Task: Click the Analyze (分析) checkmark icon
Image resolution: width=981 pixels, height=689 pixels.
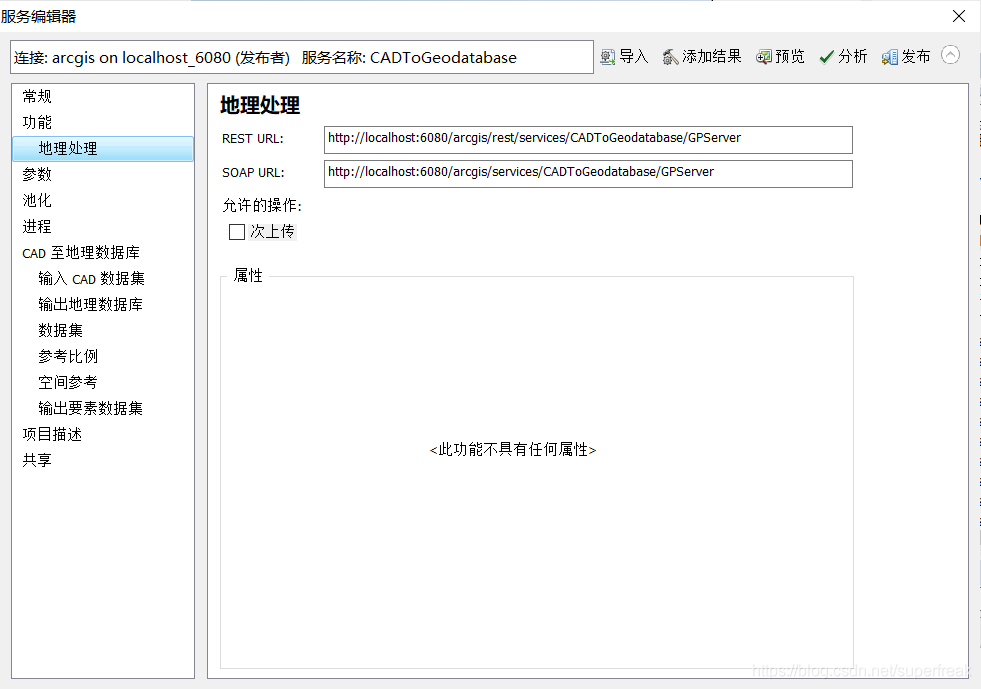Action: (x=826, y=57)
